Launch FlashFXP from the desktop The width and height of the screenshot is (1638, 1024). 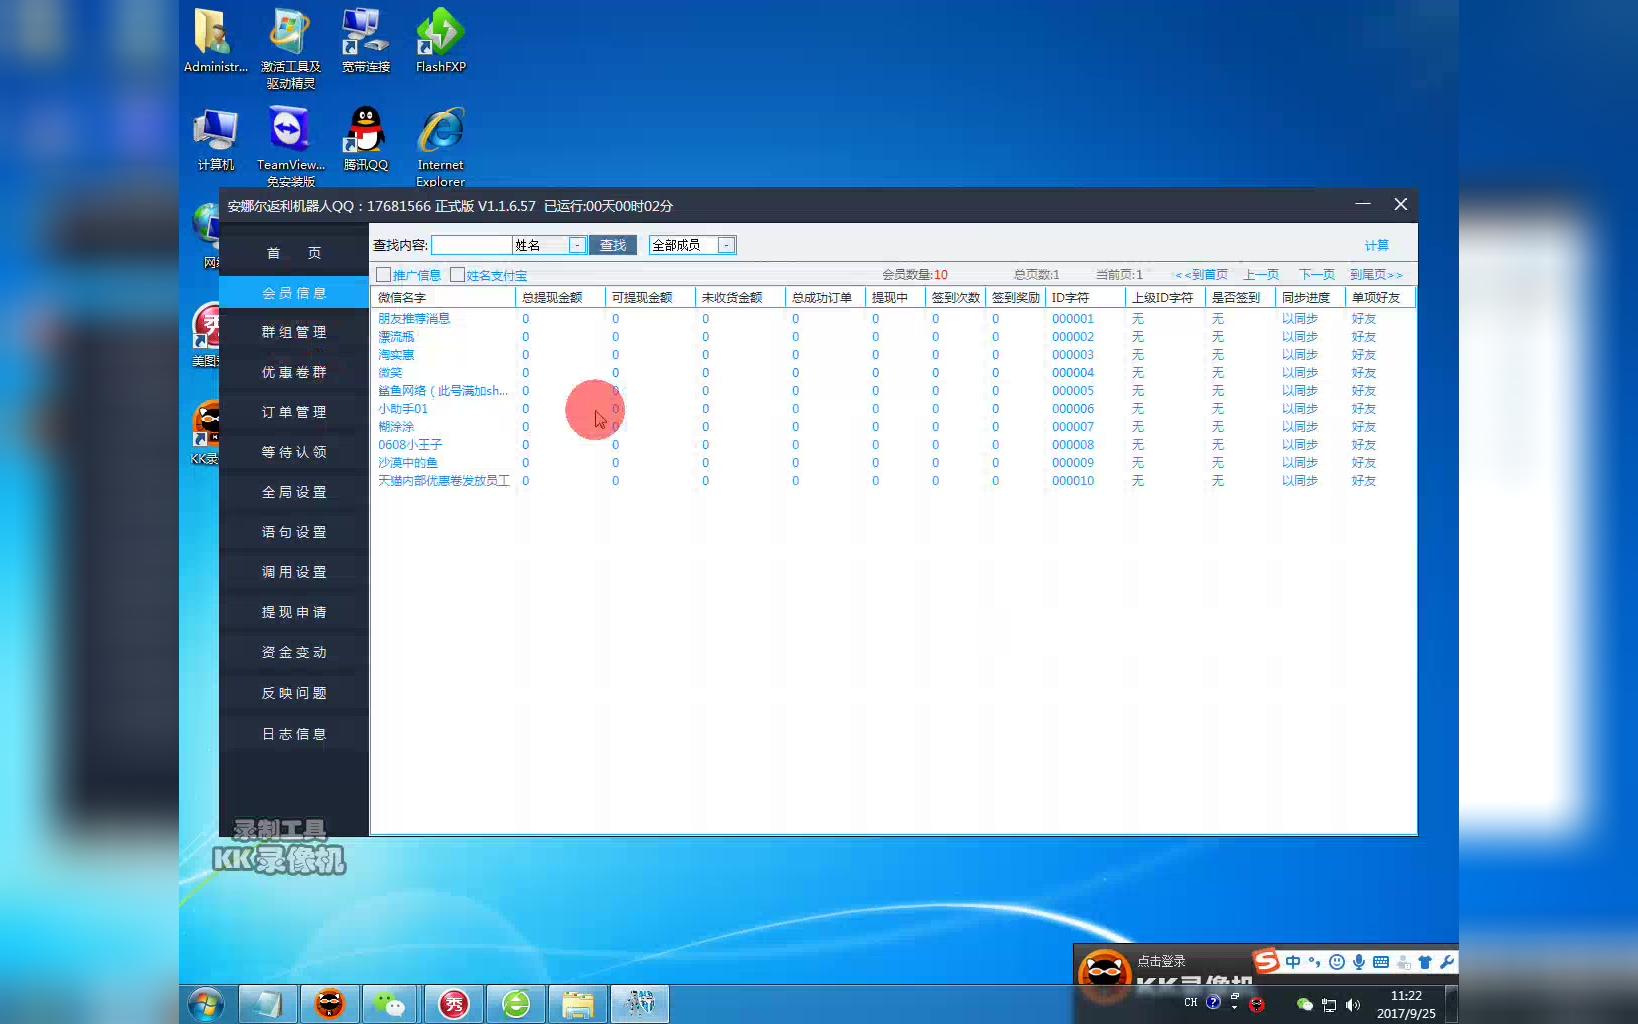pos(440,41)
